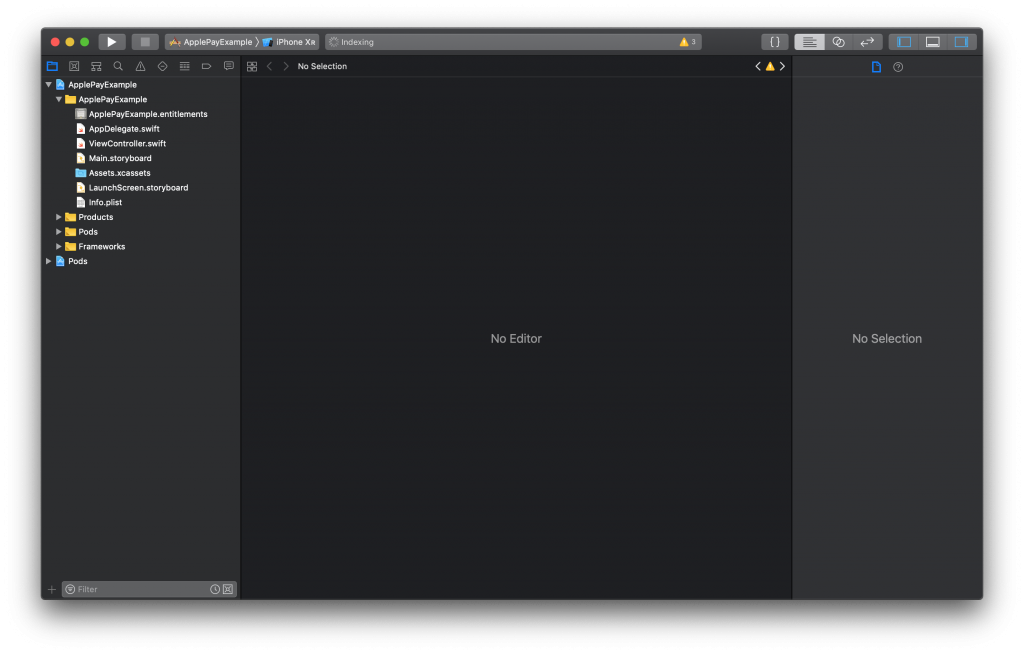Collapse the ApplePayExample project root
Screen dimensions: 1024x654
[48, 84]
